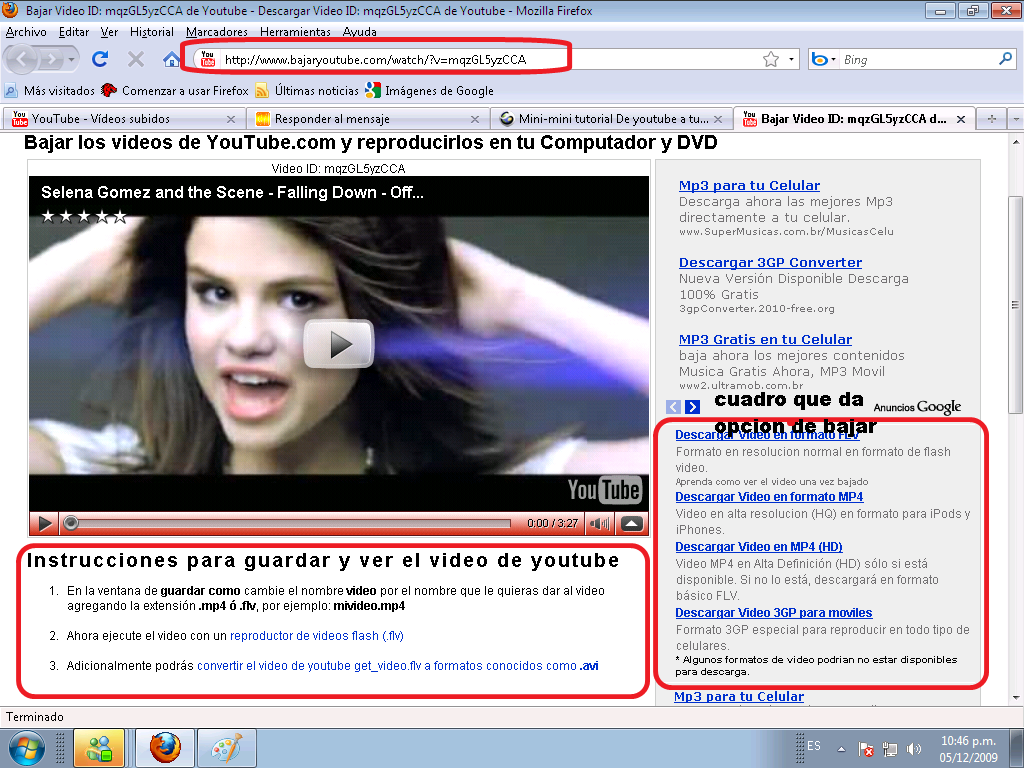Open the Últimas noticias feed bookmark

[308, 91]
